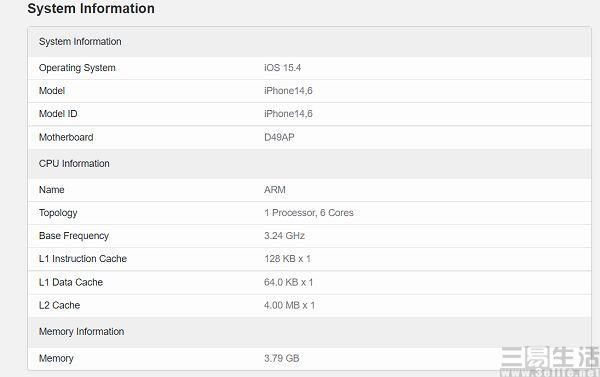Click the 1 Processor, 6 Cores value
Image resolution: width=600 pixels, height=377 pixels.
309,213
